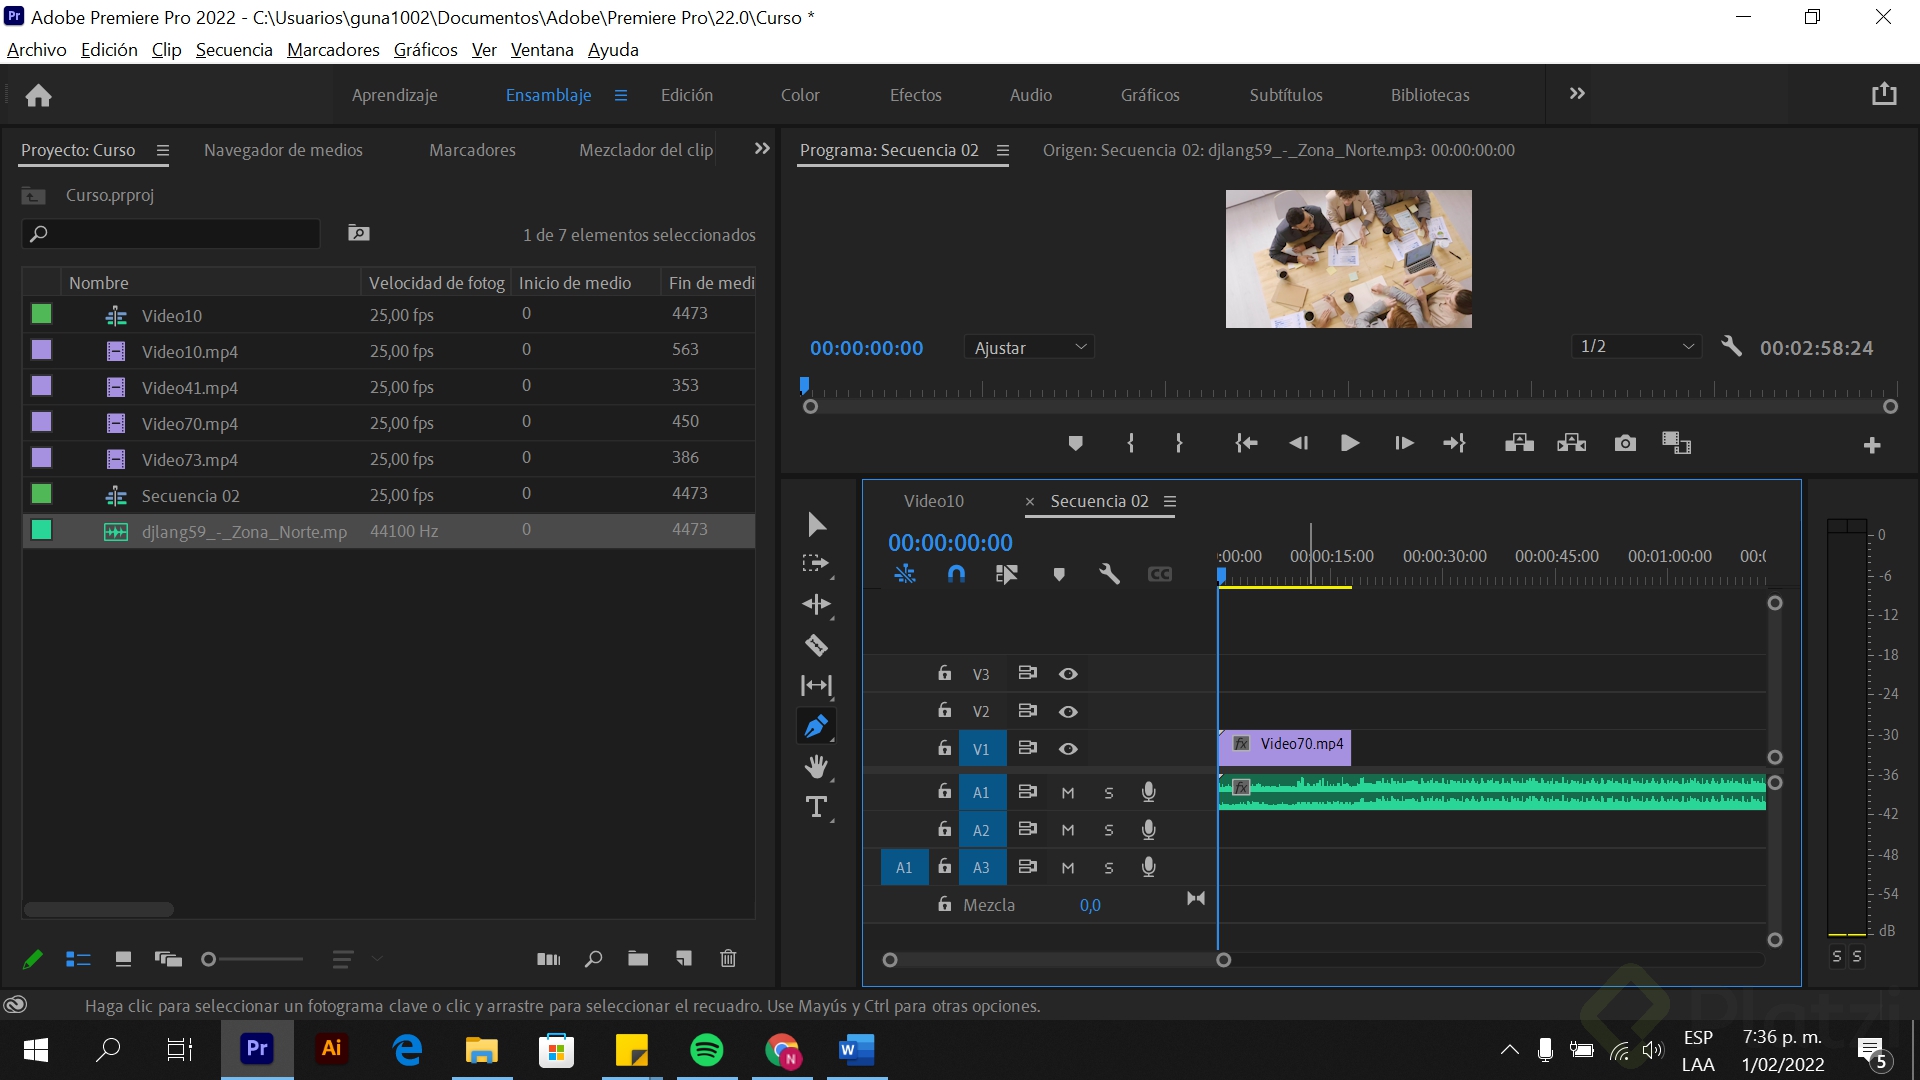Click the Export Frame camera icon
Image resolution: width=1920 pixels, height=1080 pixels.
point(1625,443)
